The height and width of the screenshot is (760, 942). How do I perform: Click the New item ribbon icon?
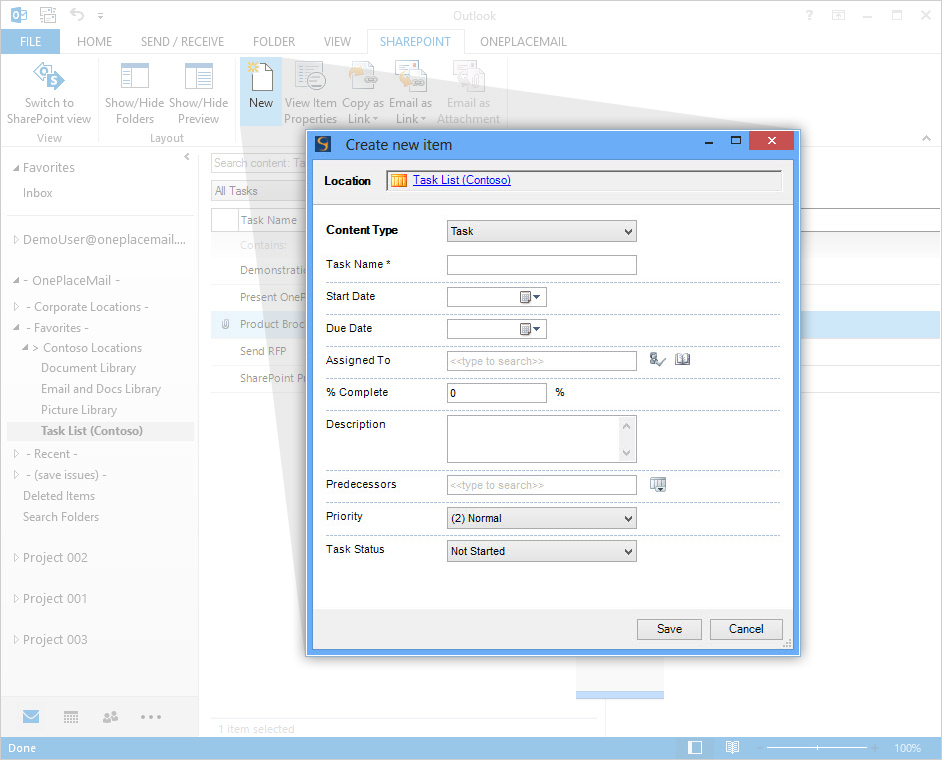(x=261, y=76)
